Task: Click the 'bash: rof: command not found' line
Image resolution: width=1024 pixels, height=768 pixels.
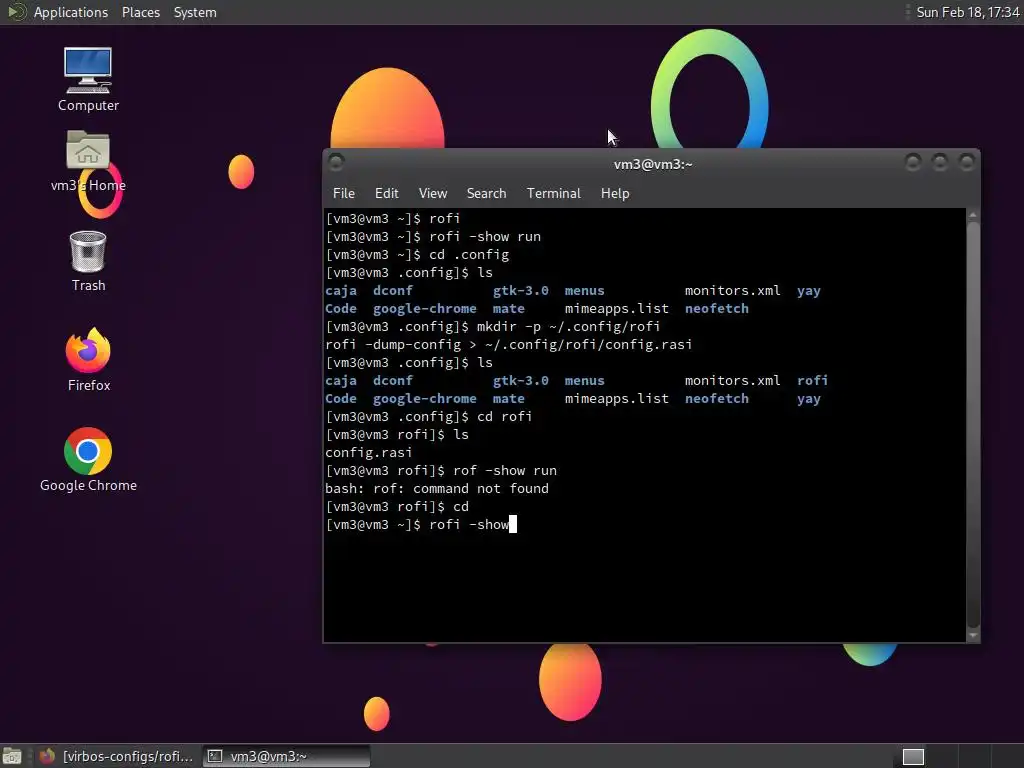Action: point(437,488)
